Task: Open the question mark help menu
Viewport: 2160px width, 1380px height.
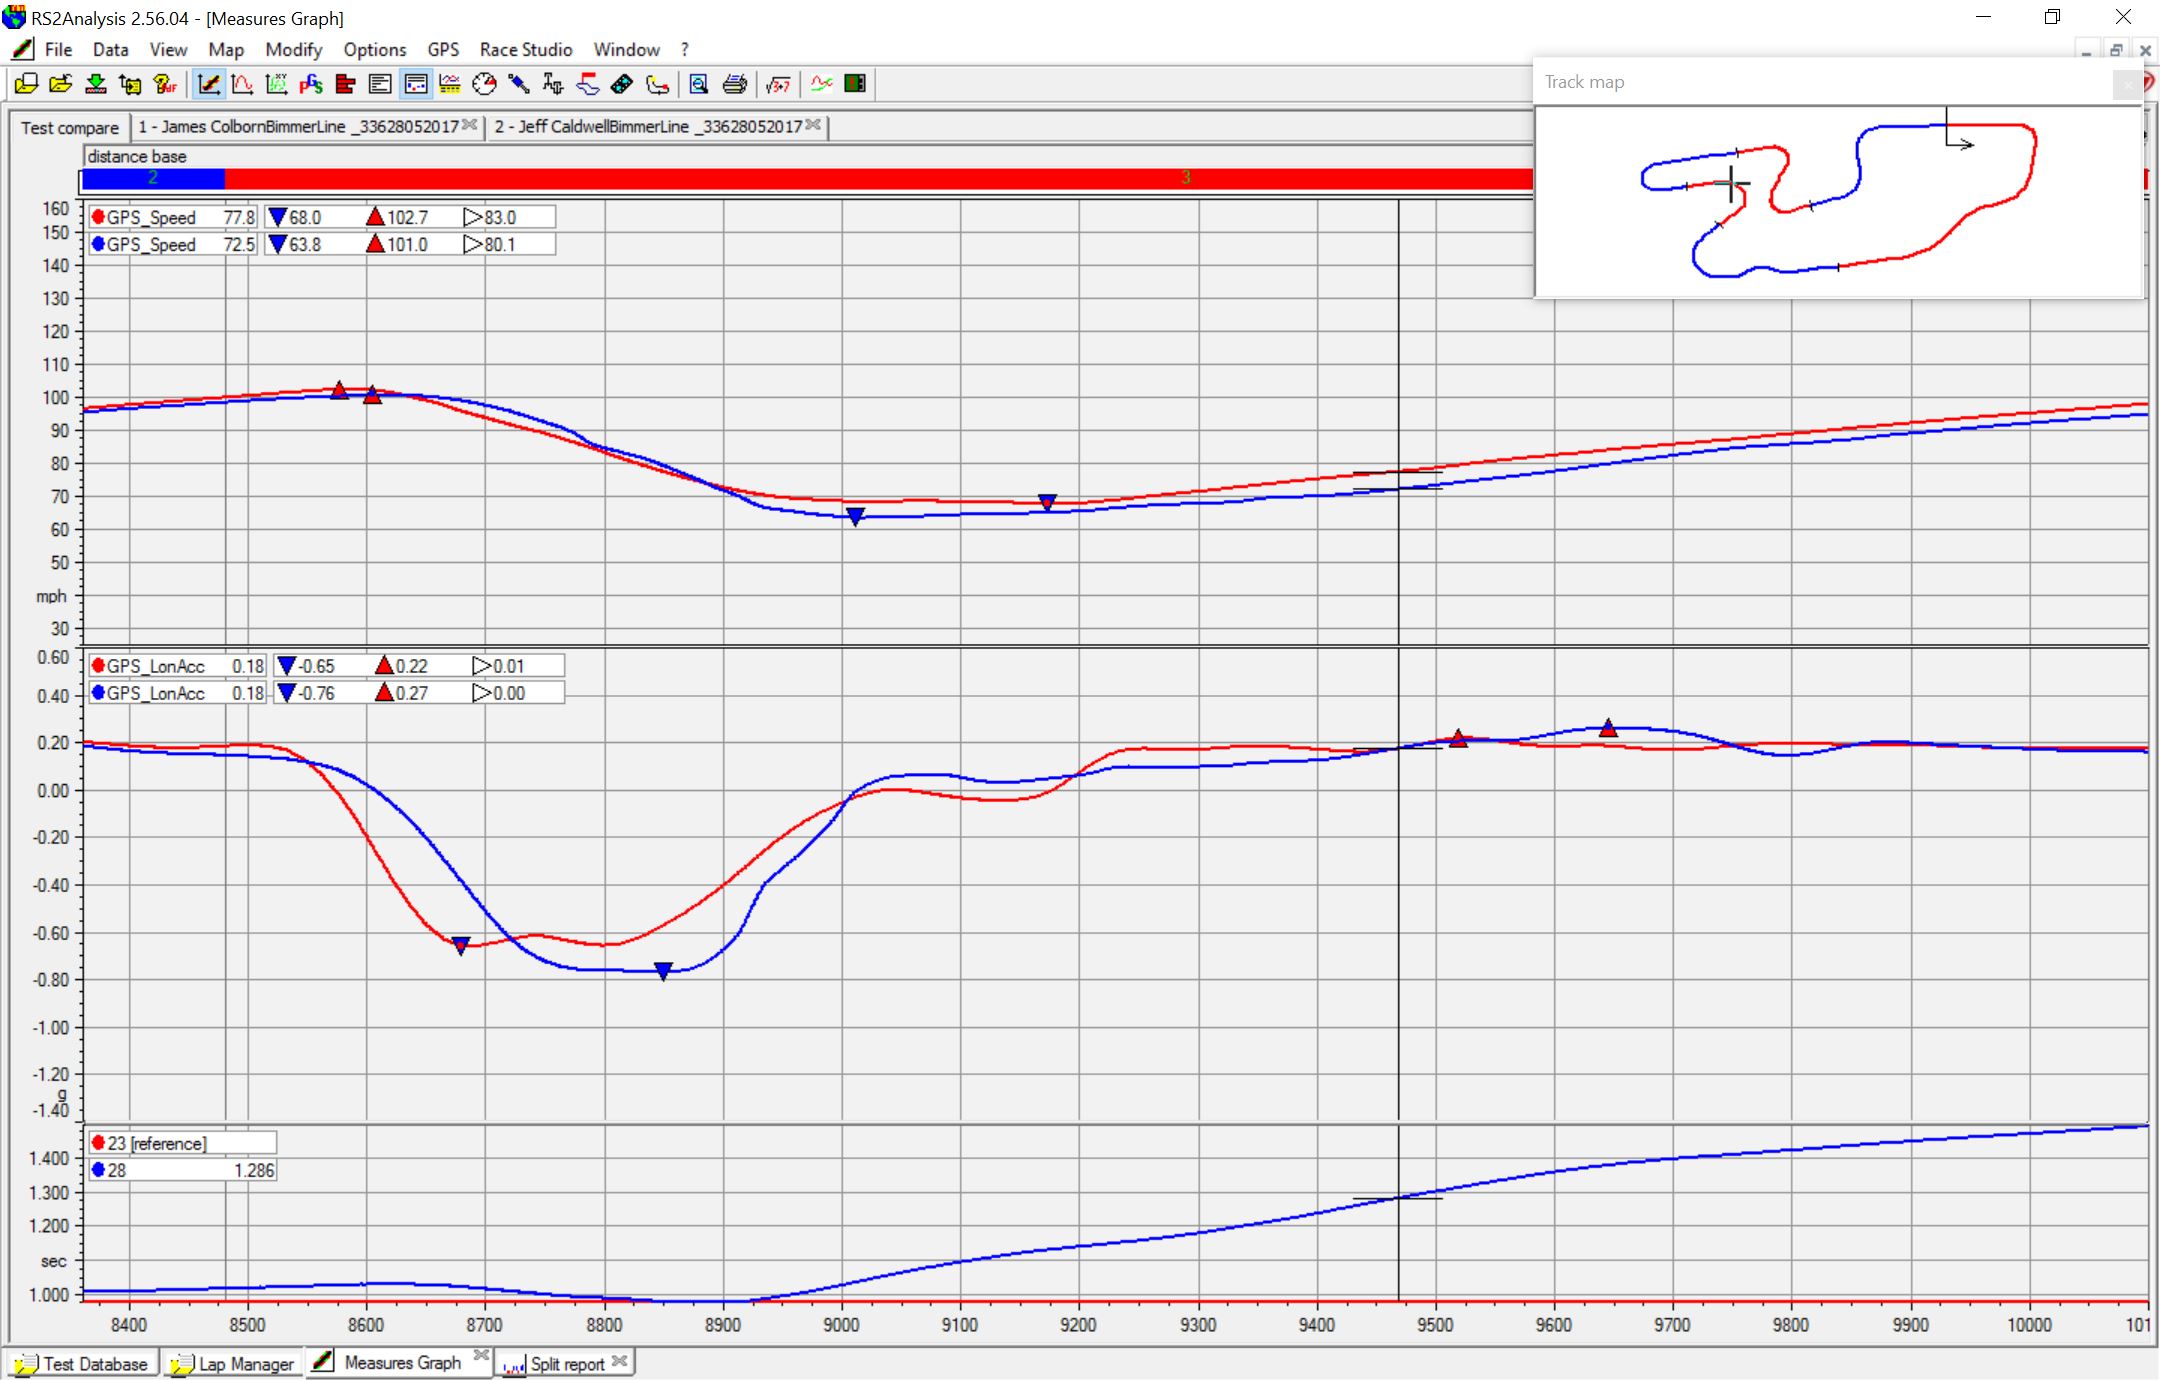Action: point(685,49)
